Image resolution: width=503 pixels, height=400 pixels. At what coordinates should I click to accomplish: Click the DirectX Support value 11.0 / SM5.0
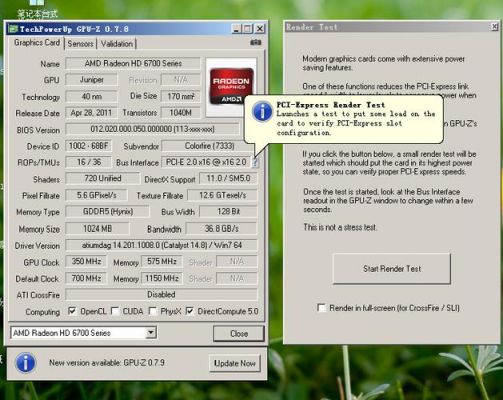pos(228,179)
